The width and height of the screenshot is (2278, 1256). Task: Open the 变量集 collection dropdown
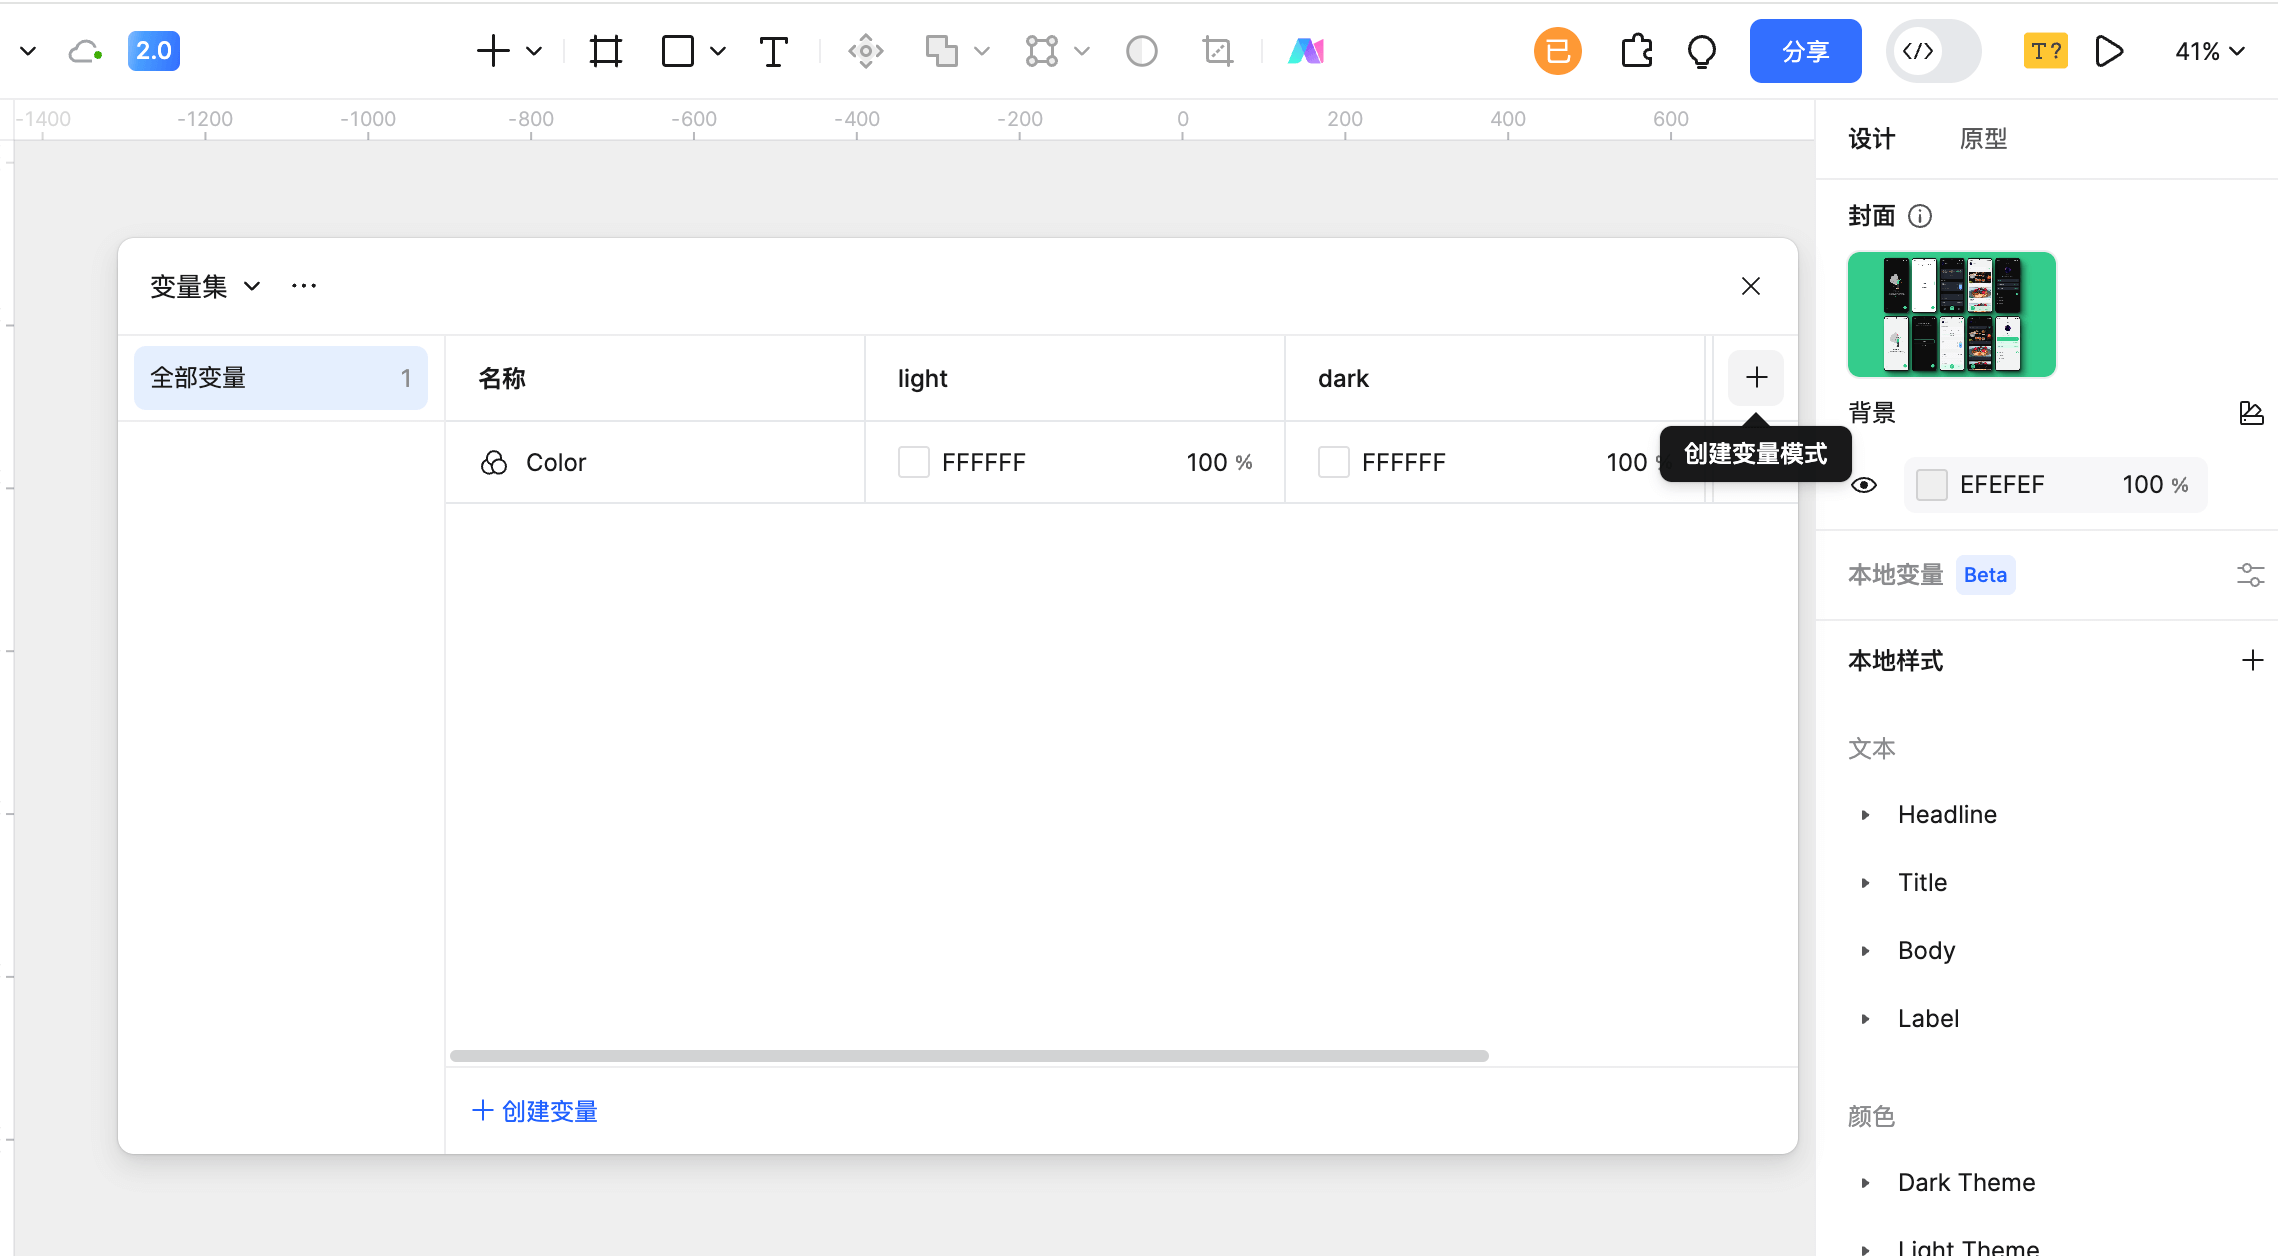point(205,287)
